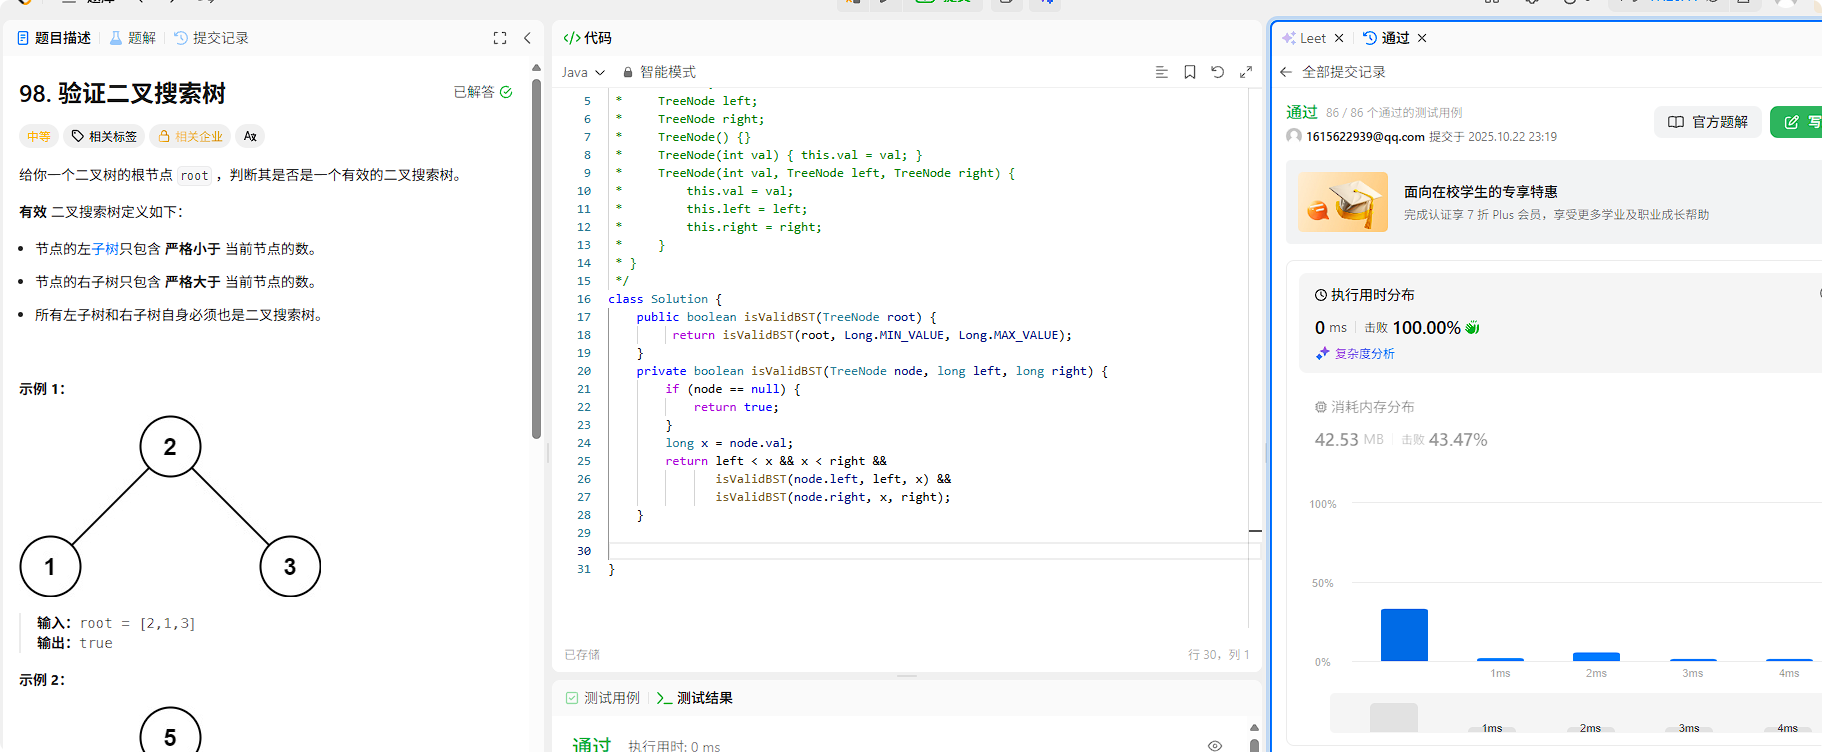Click the fullscreen icon in the description panel
The width and height of the screenshot is (1822, 752).
(x=500, y=38)
